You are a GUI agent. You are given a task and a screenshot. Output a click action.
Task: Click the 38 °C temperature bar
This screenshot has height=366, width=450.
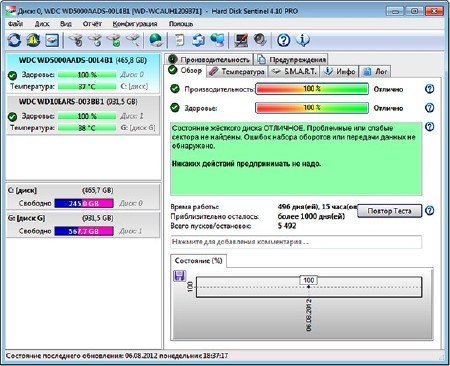tap(87, 128)
